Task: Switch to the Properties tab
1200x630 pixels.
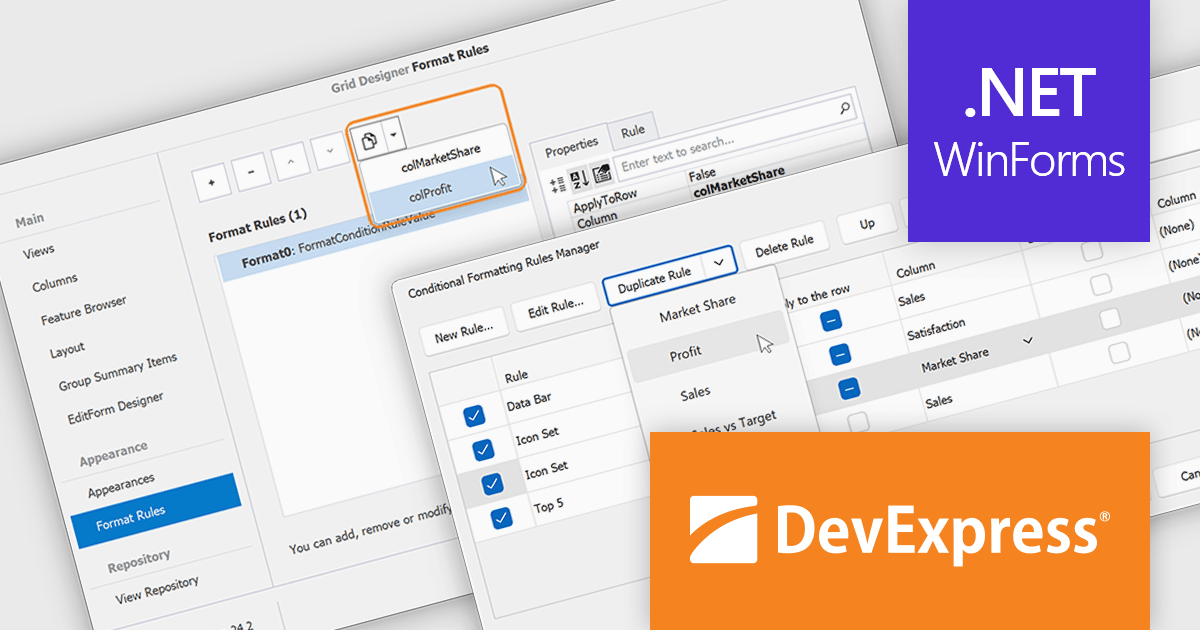Action: 571,146
